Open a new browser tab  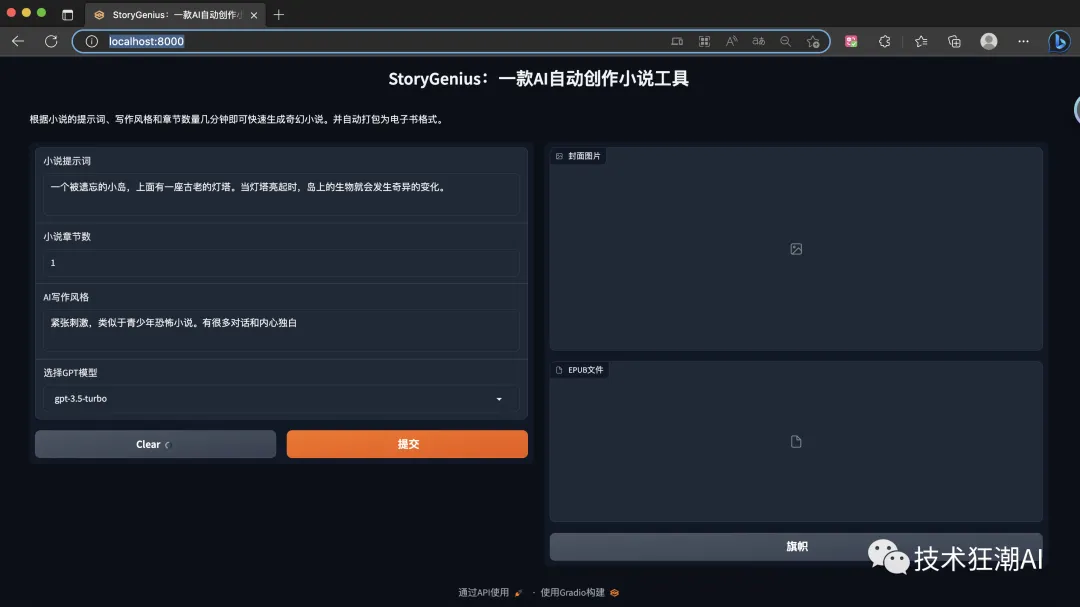click(x=278, y=15)
